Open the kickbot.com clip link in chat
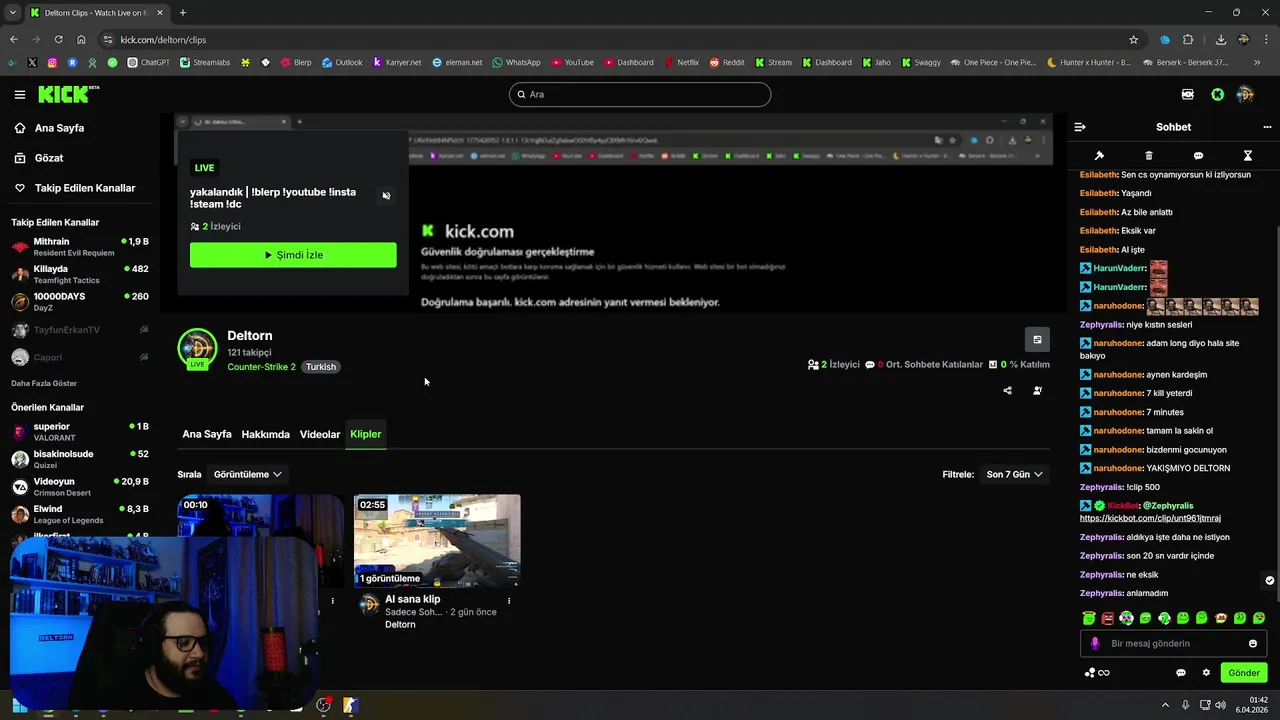Viewport: 1280px width, 720px height. coord(1150,518)
